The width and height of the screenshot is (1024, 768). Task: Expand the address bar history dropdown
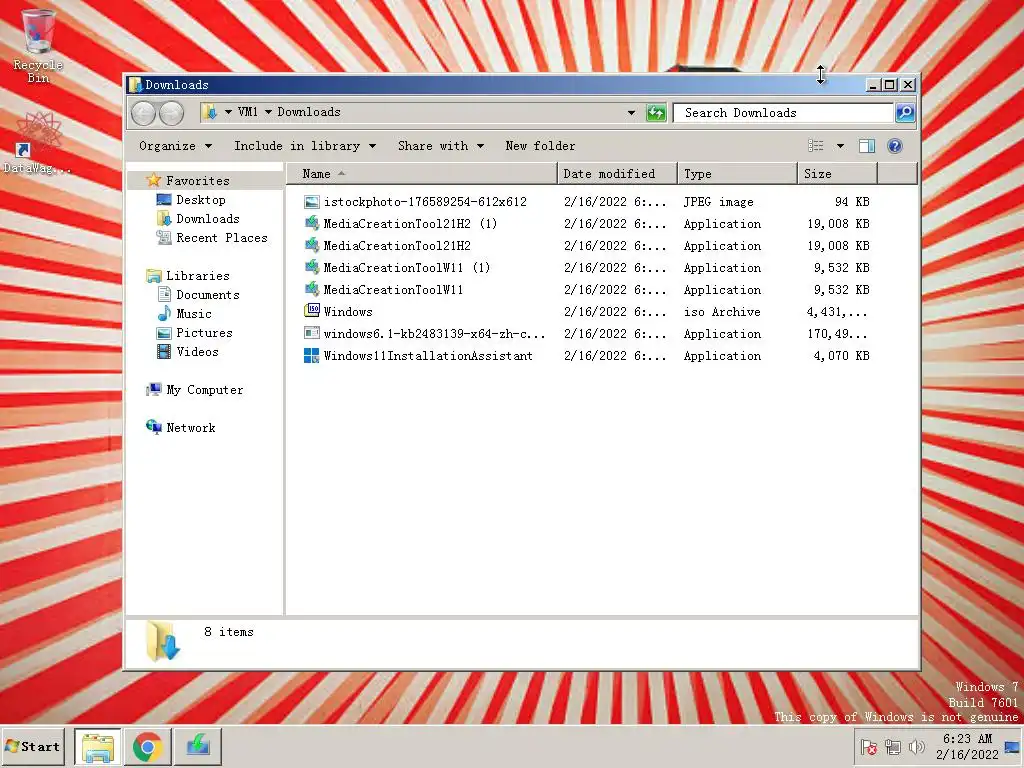click(x=631, y=112)
